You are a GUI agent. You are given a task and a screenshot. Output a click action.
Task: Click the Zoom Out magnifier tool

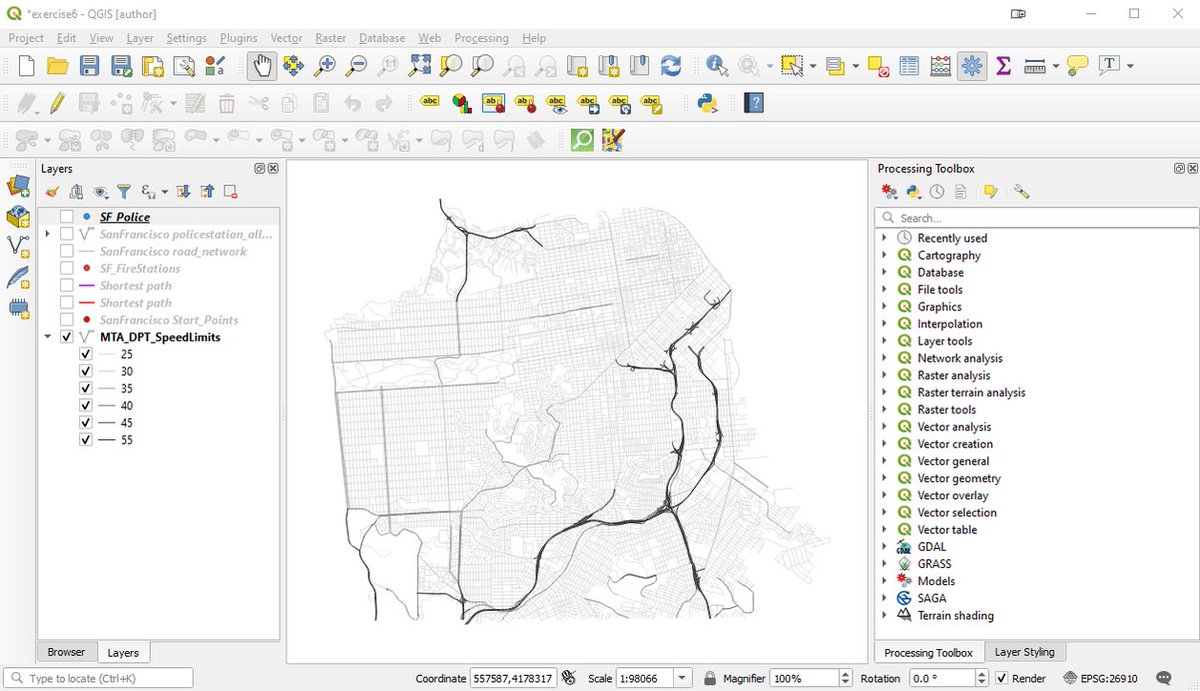pos(356,66)
